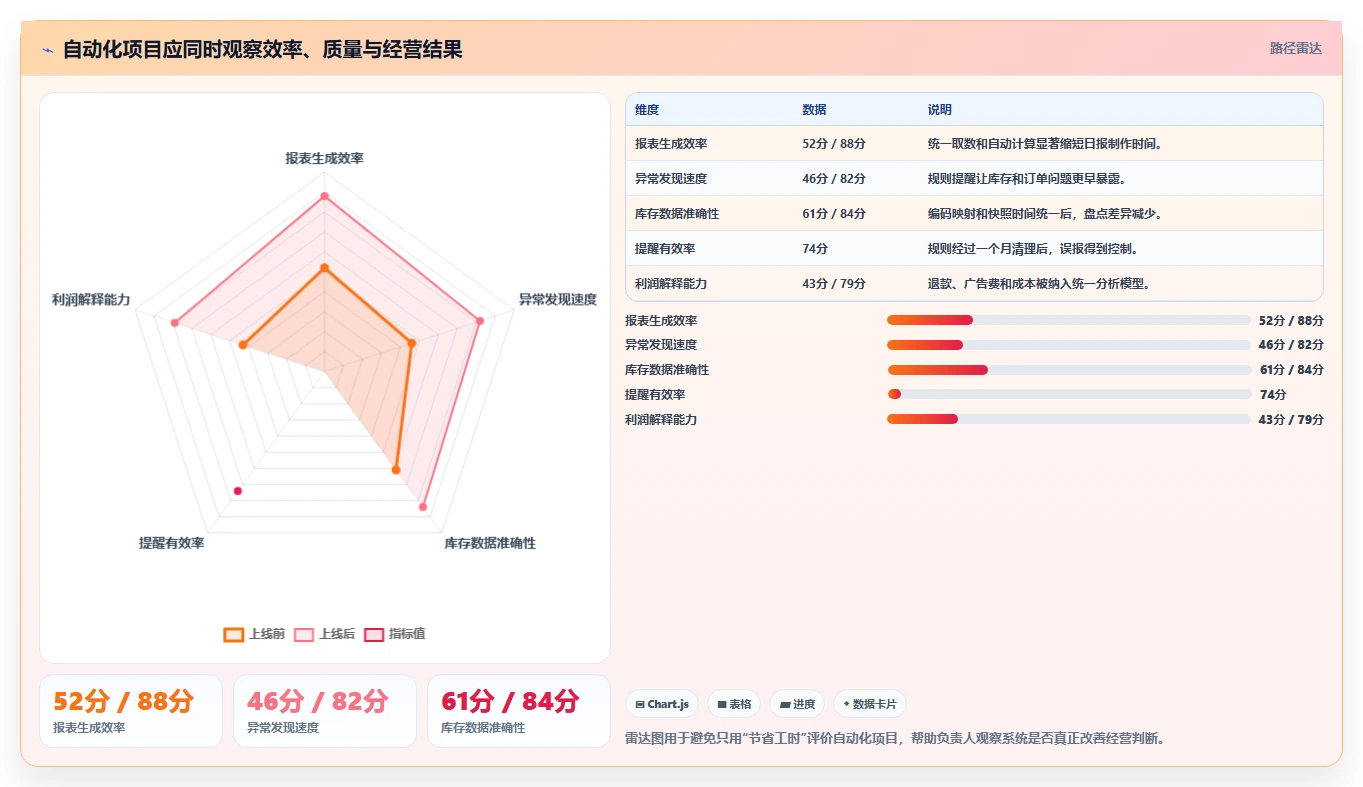The width and height of the screenshot is (1363, 787).
Task: Click the radar axis label 库存数据准确性
Action: tap(490, 543)
